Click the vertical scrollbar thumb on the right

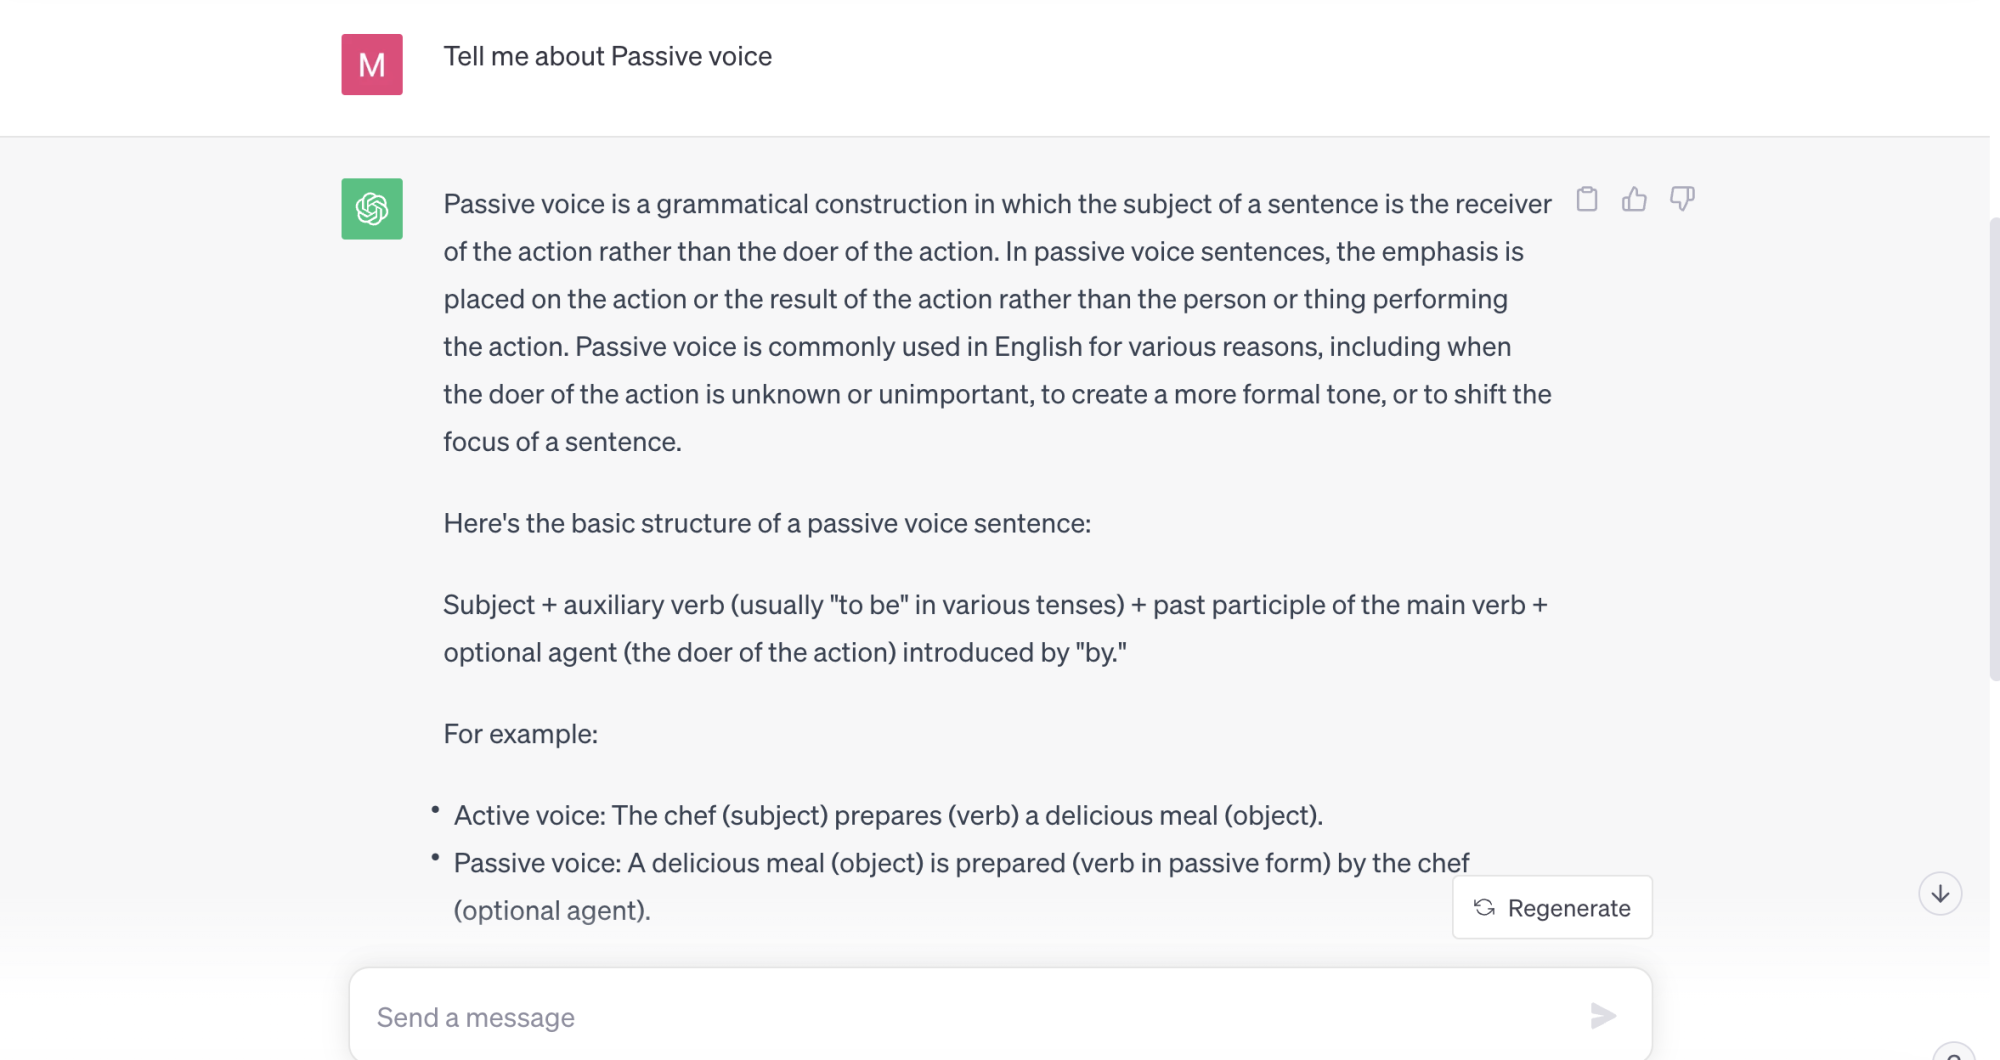1994,448
